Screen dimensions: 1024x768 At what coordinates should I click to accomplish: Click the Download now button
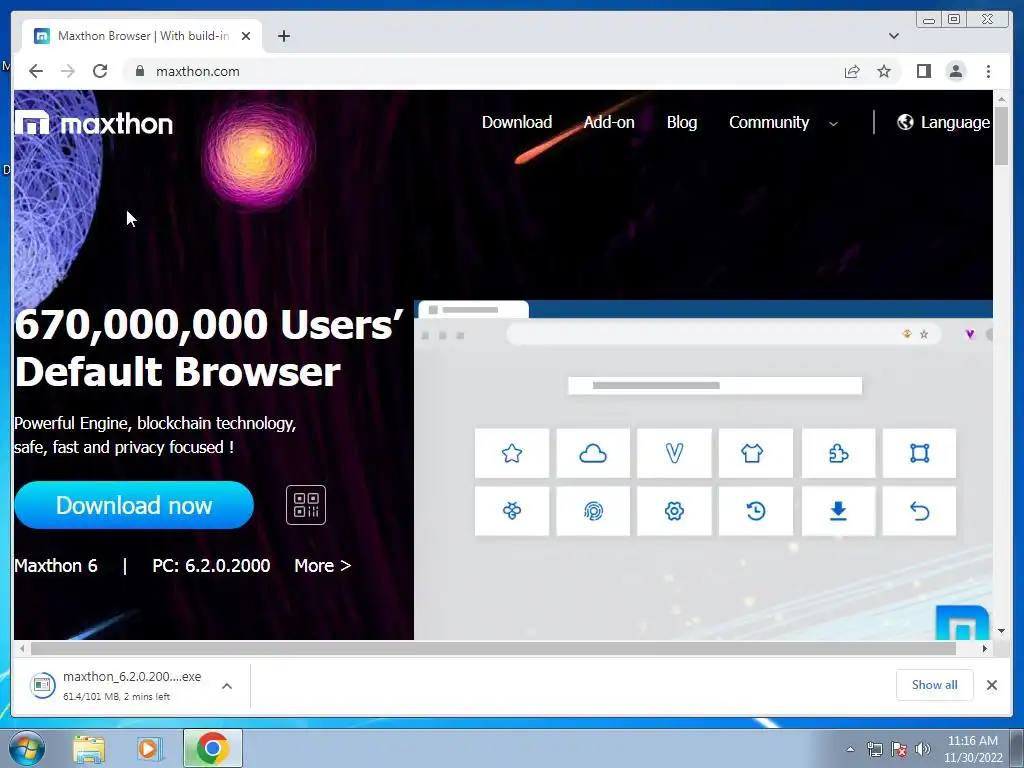(x=134, y=505)
